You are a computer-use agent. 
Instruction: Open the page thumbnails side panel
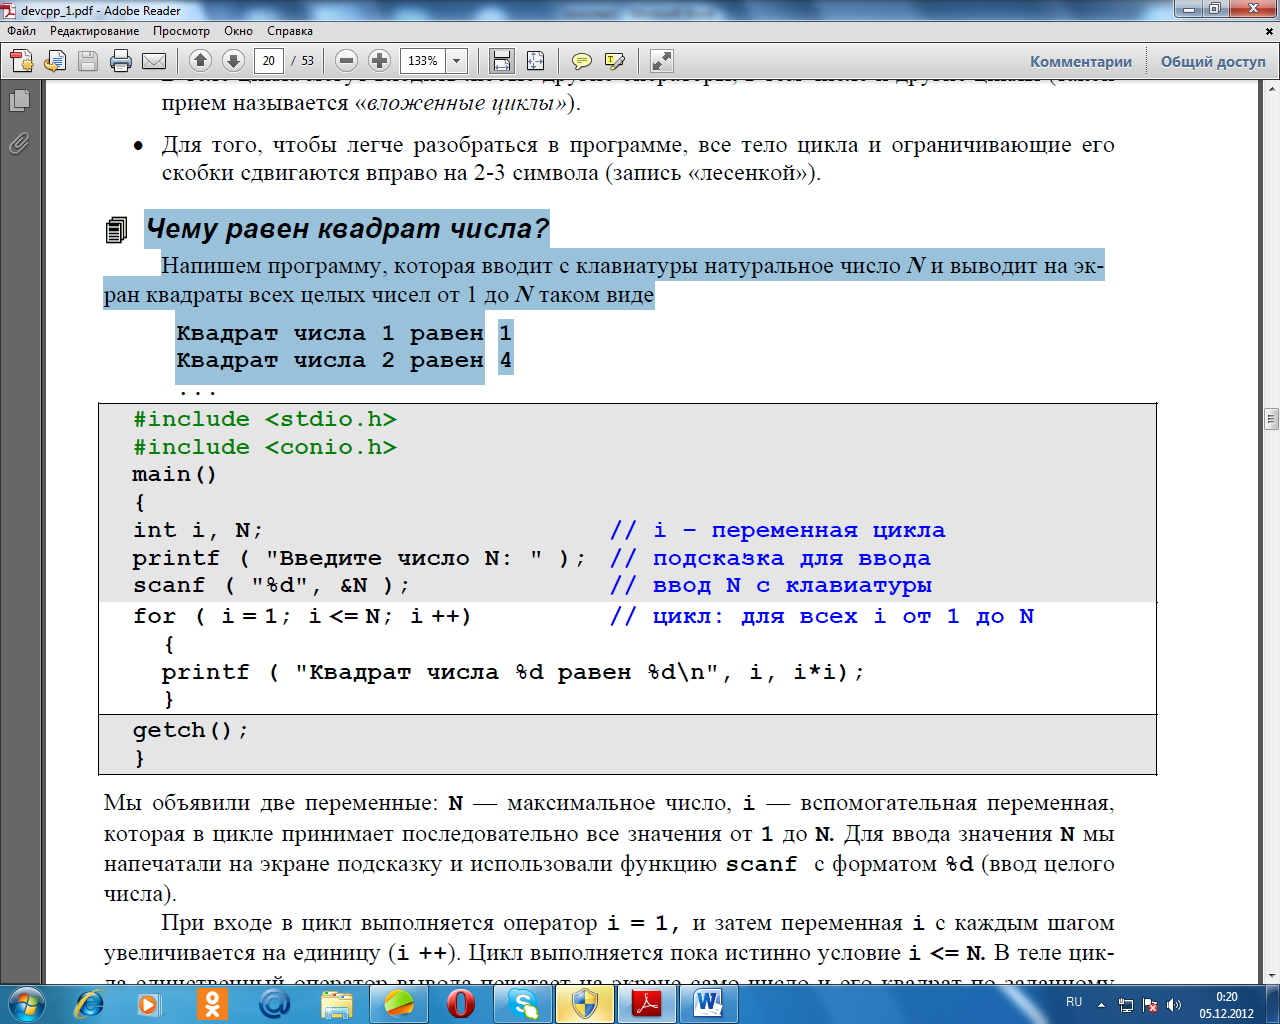click(x=19, y=101)
